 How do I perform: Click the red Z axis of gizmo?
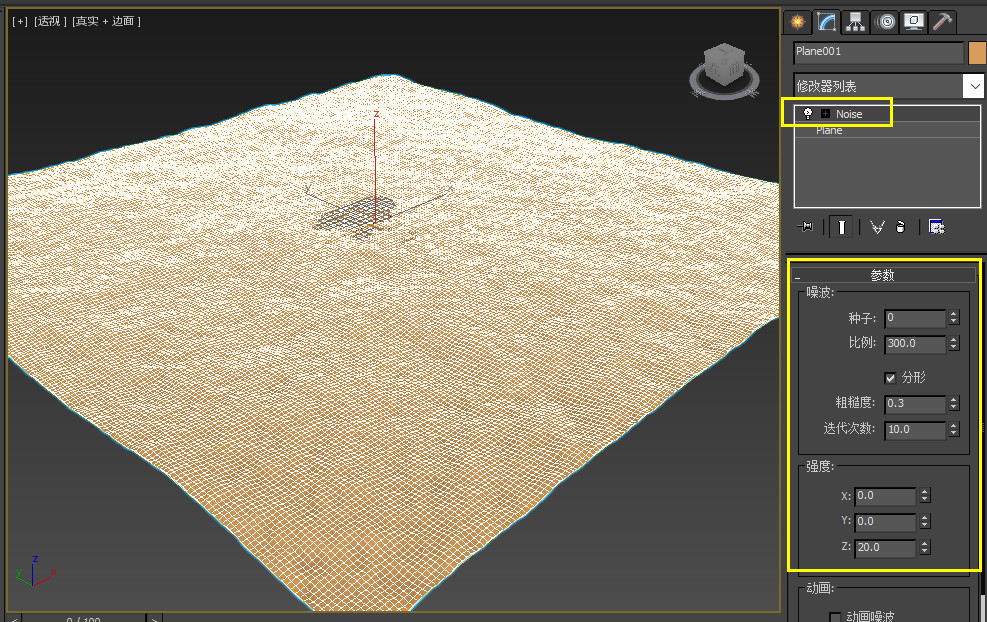[375, 167]
